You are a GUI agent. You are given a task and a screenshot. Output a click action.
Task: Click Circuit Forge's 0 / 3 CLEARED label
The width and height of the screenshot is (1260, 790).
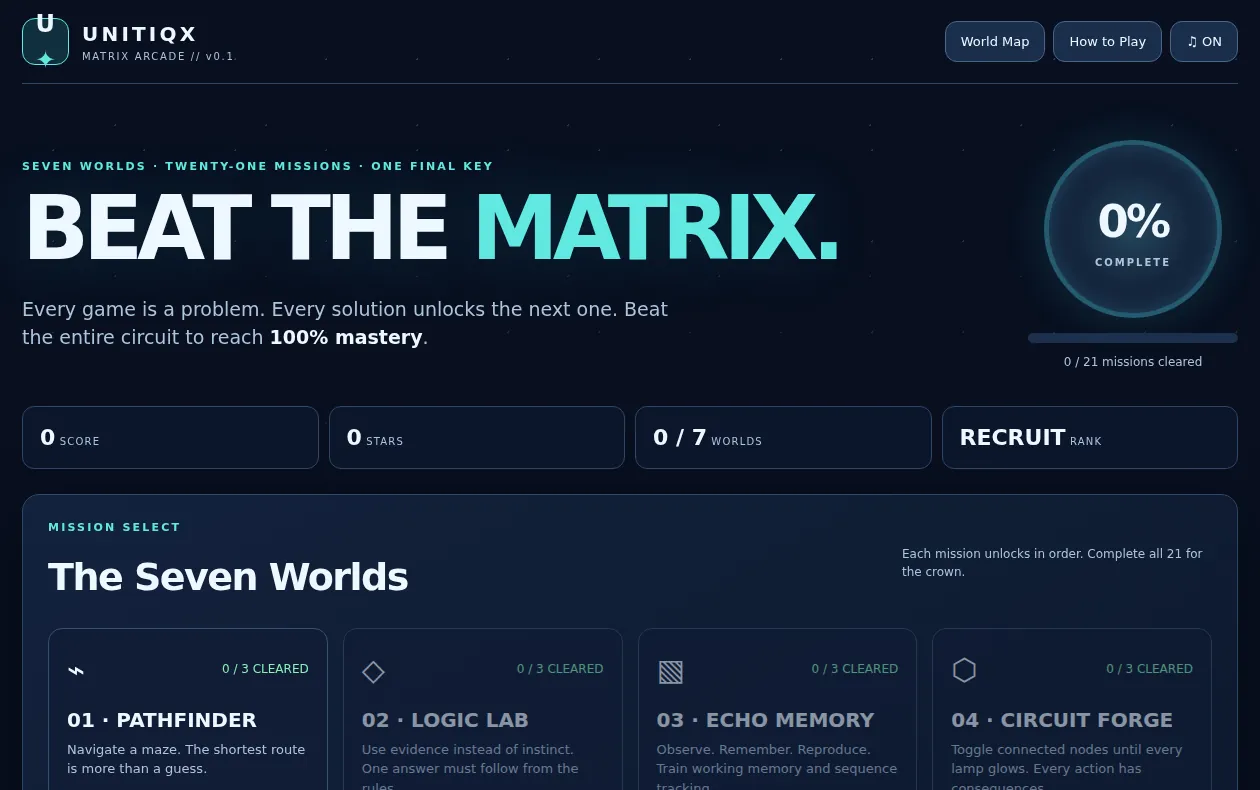pyautogui.click(x=1149, y=669)
